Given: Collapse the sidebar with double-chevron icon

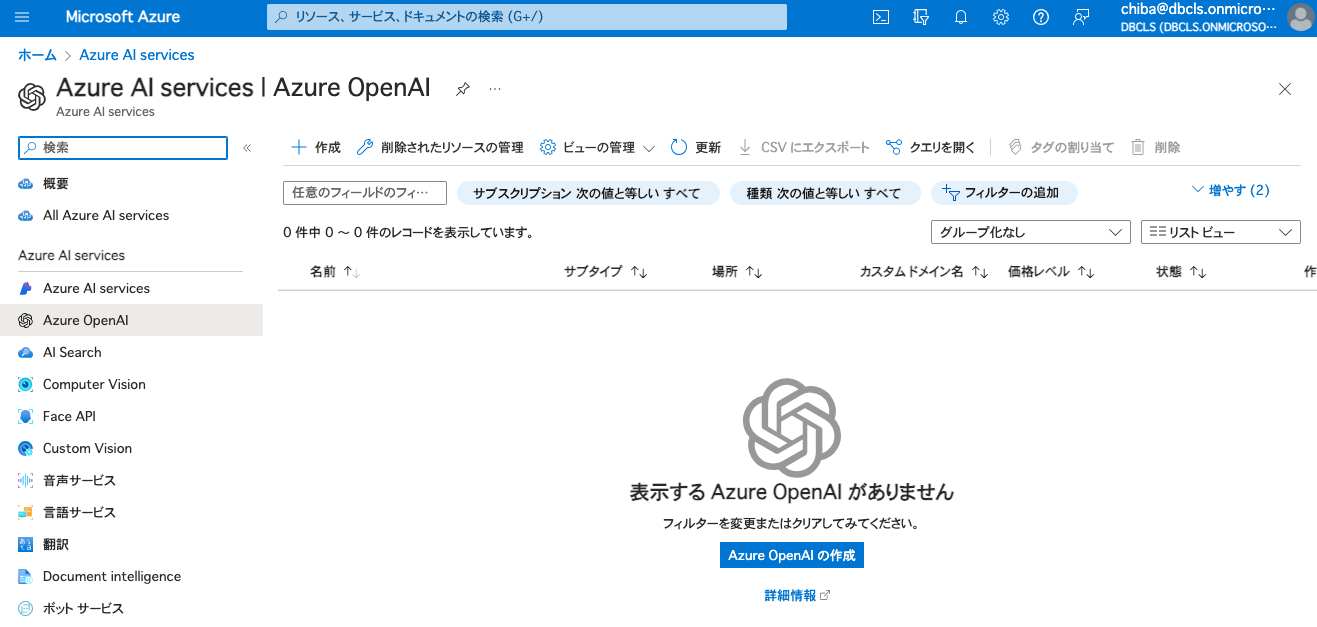Looking at the screenshot, I should pyautogui.click(x=247, y=148).
